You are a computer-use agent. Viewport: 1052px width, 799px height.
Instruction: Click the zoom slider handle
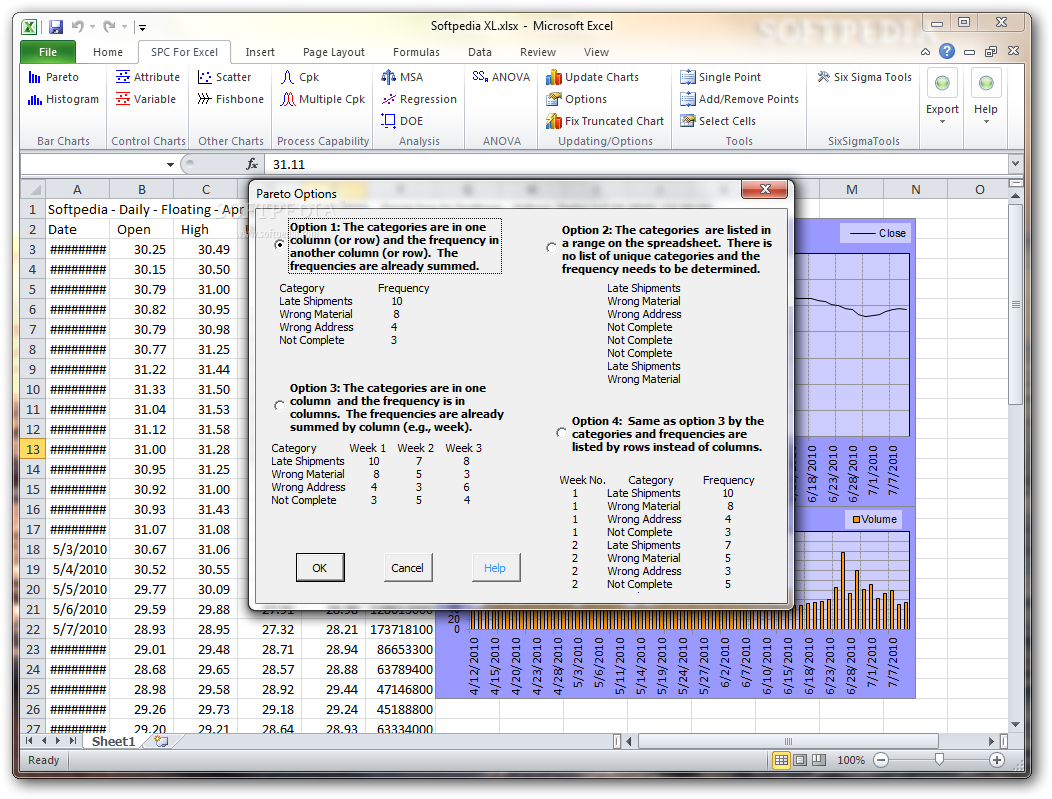click(939, 759)
